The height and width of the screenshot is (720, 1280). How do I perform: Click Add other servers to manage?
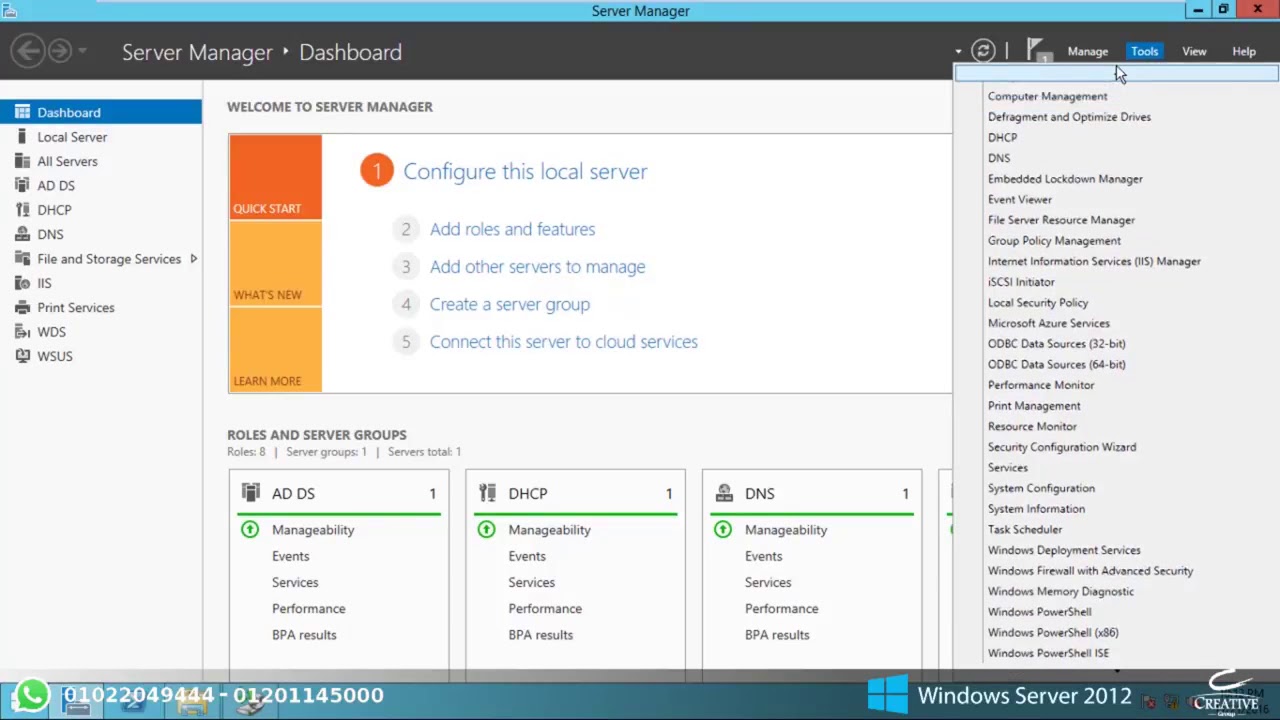[x=537, y=267]
